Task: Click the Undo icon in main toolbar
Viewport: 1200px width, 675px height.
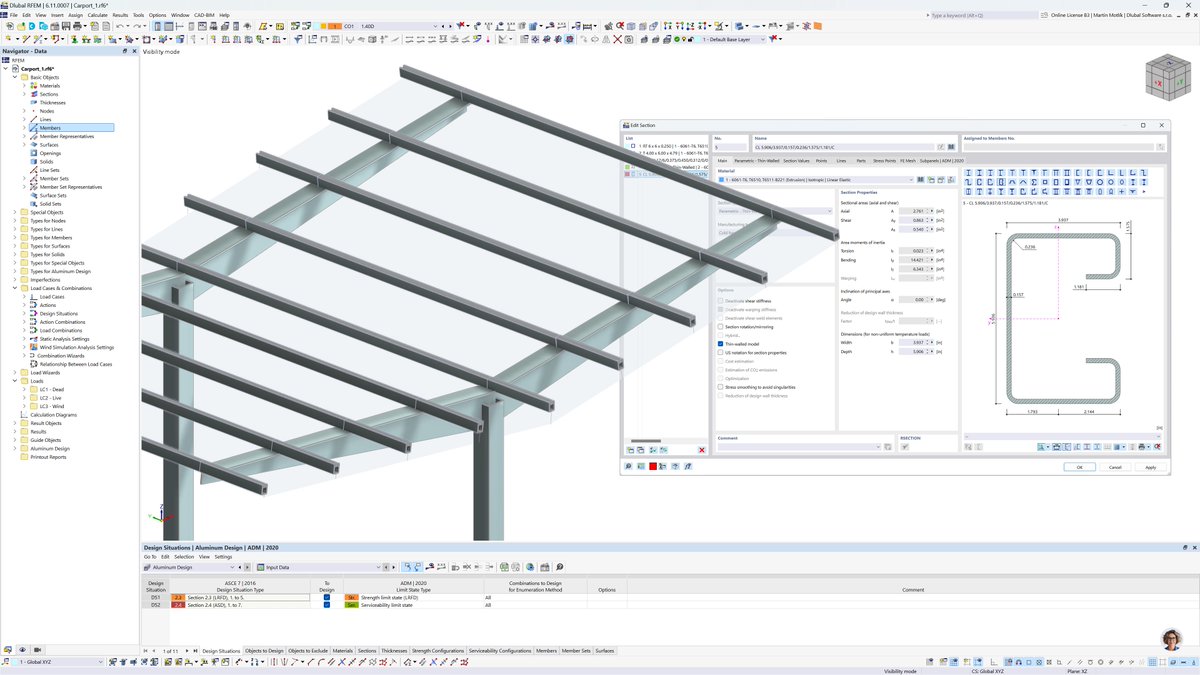Action: pos(119,26)
